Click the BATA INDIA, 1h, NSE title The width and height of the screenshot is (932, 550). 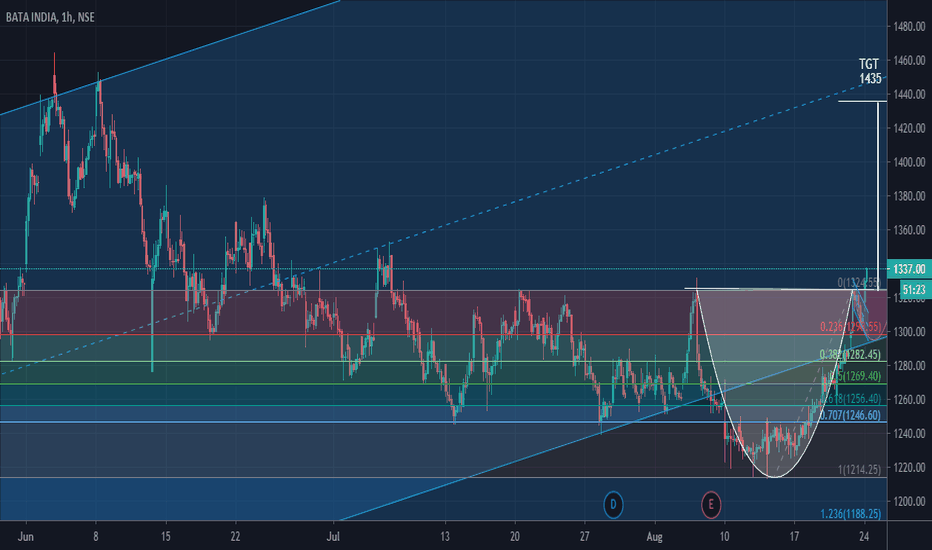[x=50, y=17]
